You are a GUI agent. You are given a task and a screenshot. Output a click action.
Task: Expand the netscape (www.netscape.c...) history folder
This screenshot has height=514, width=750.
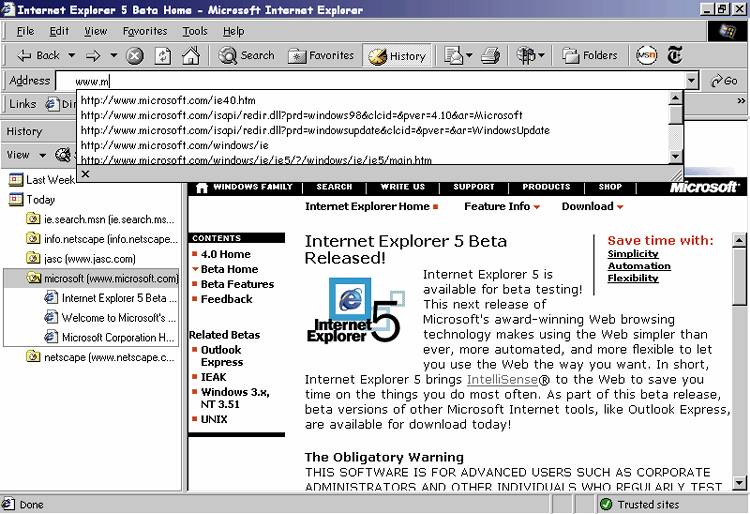100,357
